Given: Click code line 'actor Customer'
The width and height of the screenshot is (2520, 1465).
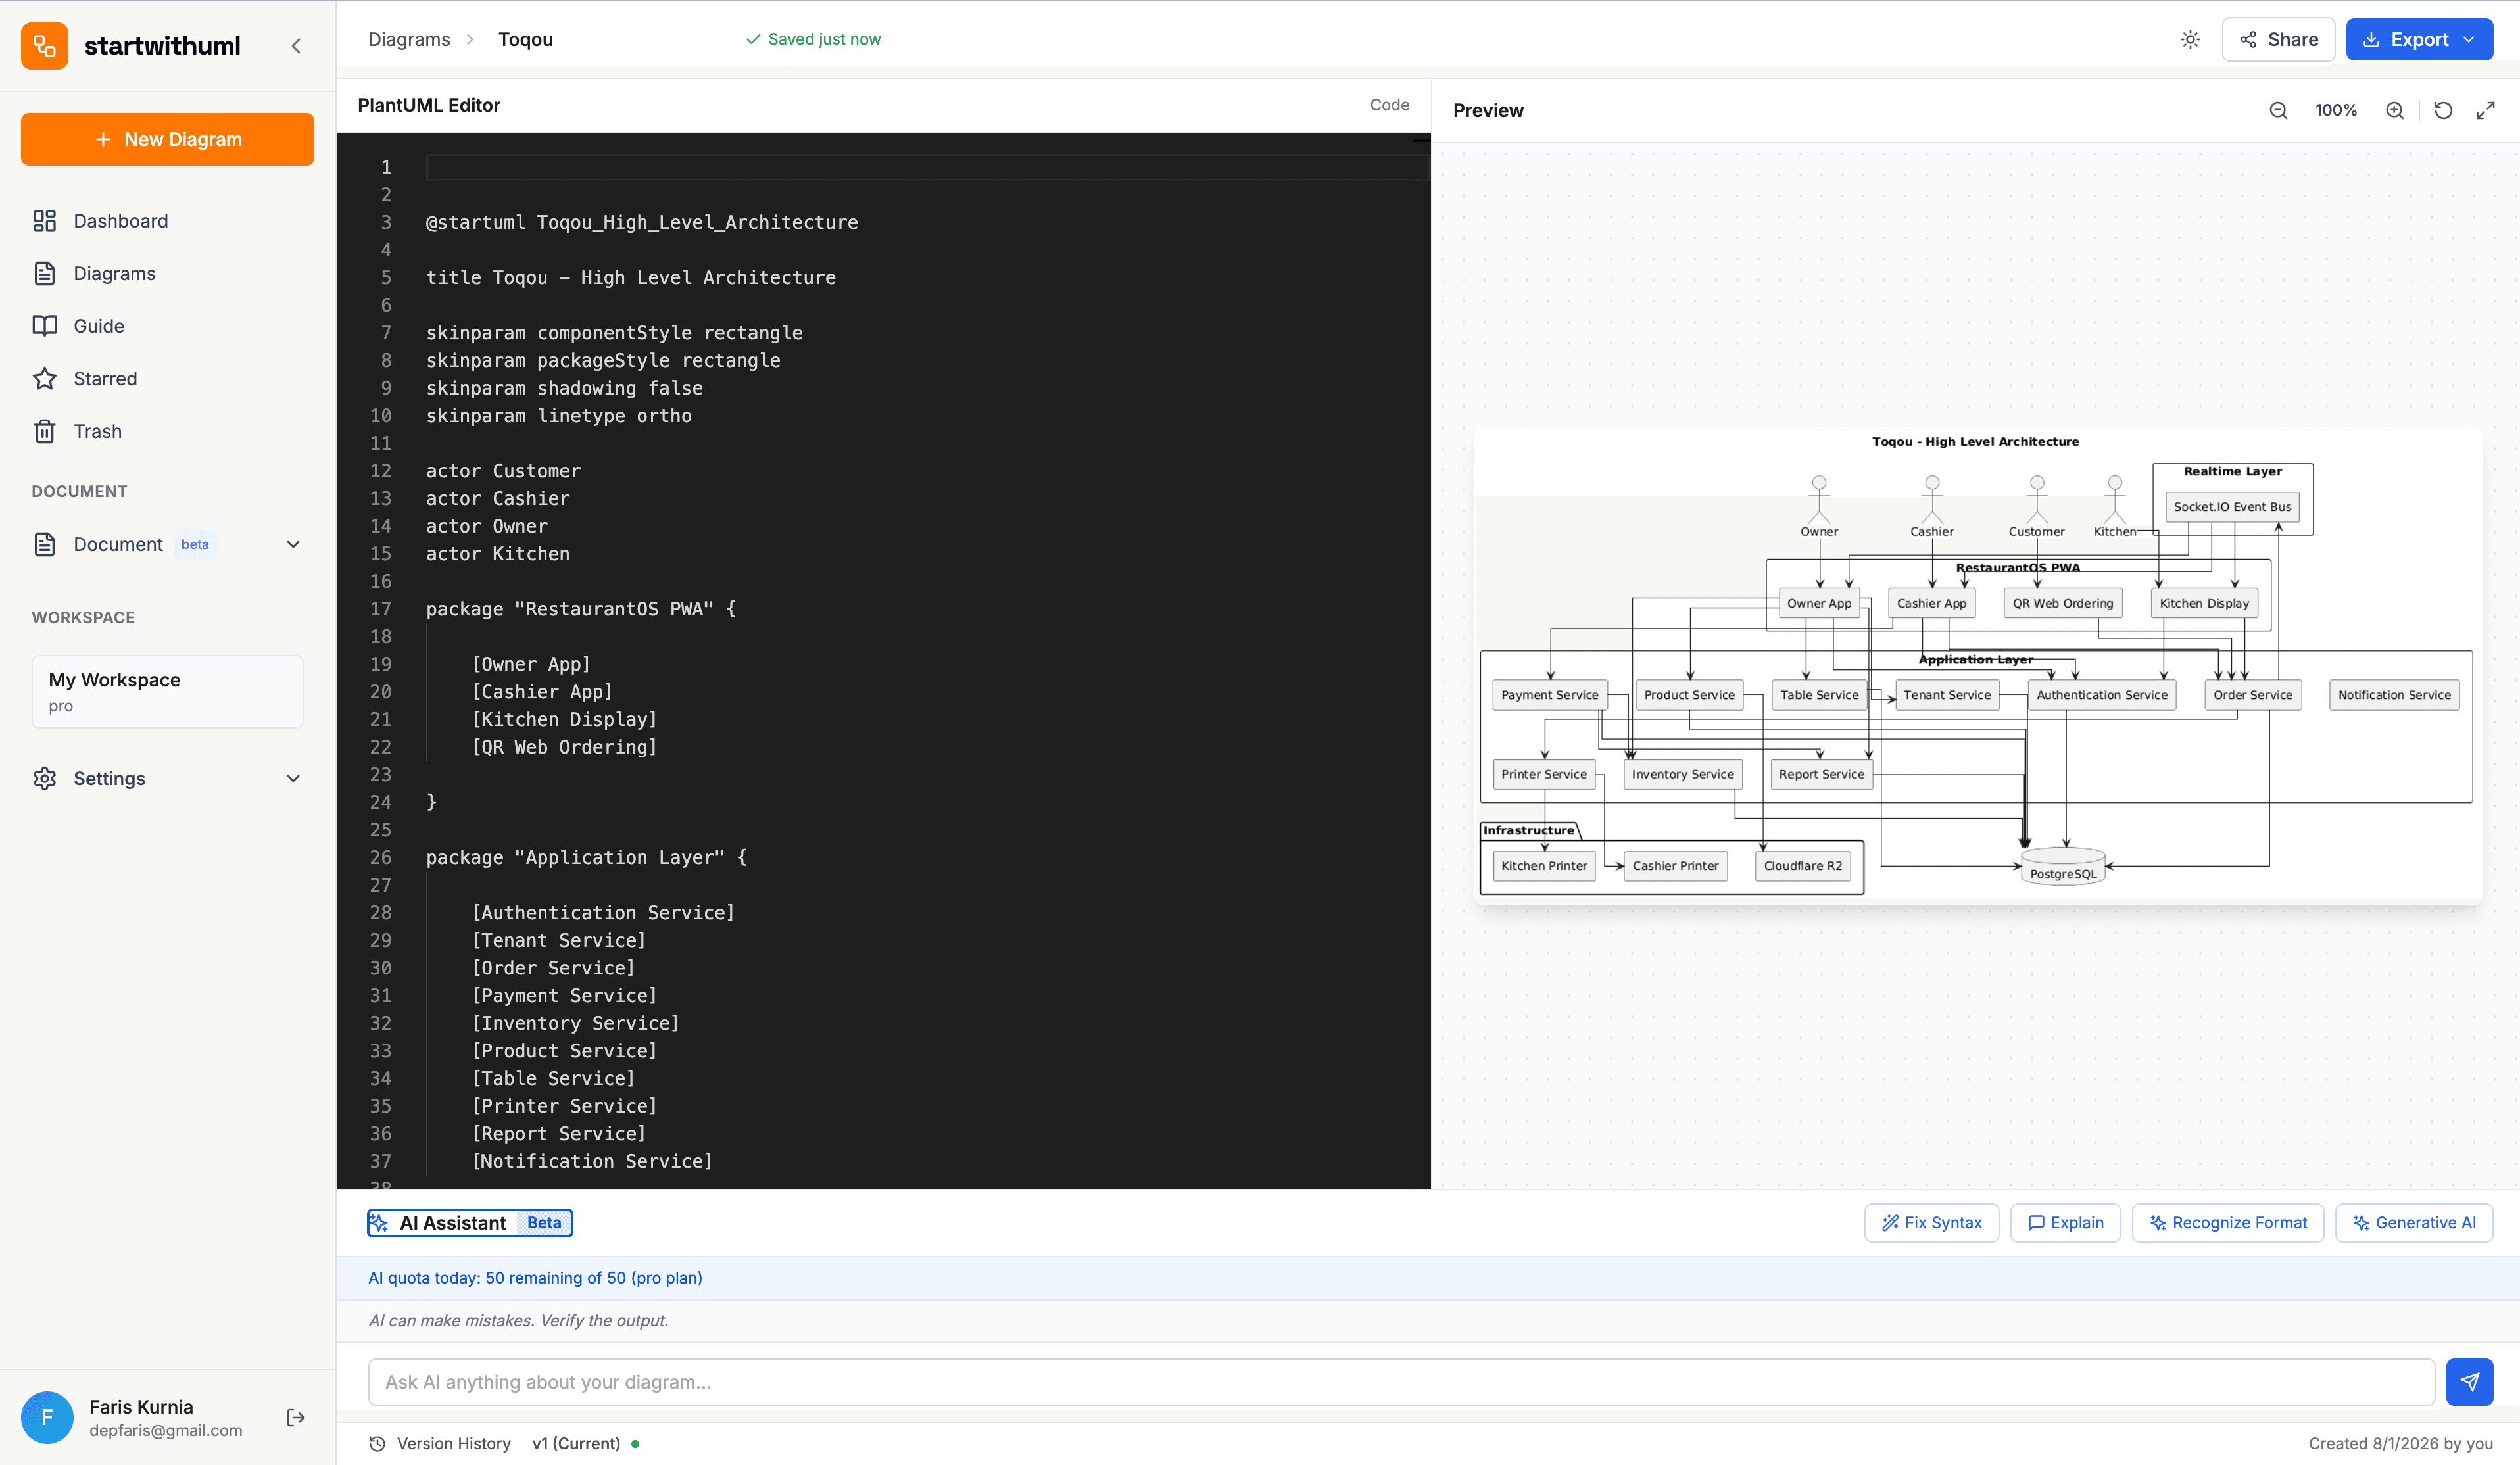Looking at the screenshot, I should click(503, 470).
